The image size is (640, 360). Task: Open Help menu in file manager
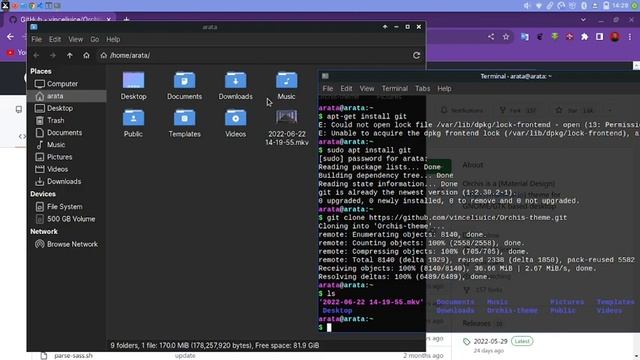coord(113,40)
